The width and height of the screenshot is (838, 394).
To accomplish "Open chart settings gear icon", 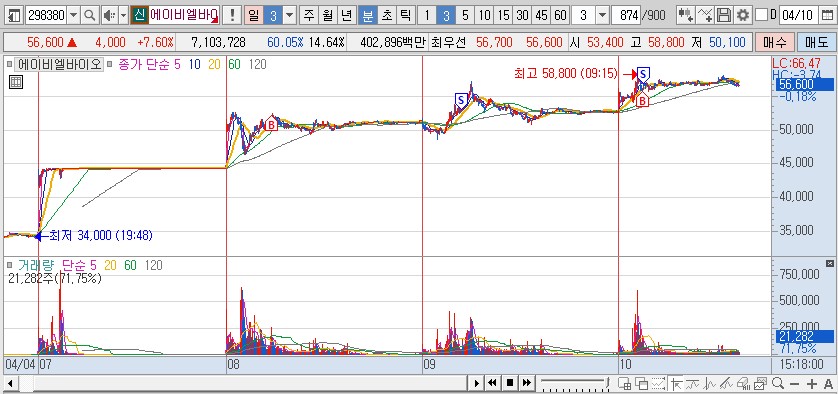I will (742, 15).
